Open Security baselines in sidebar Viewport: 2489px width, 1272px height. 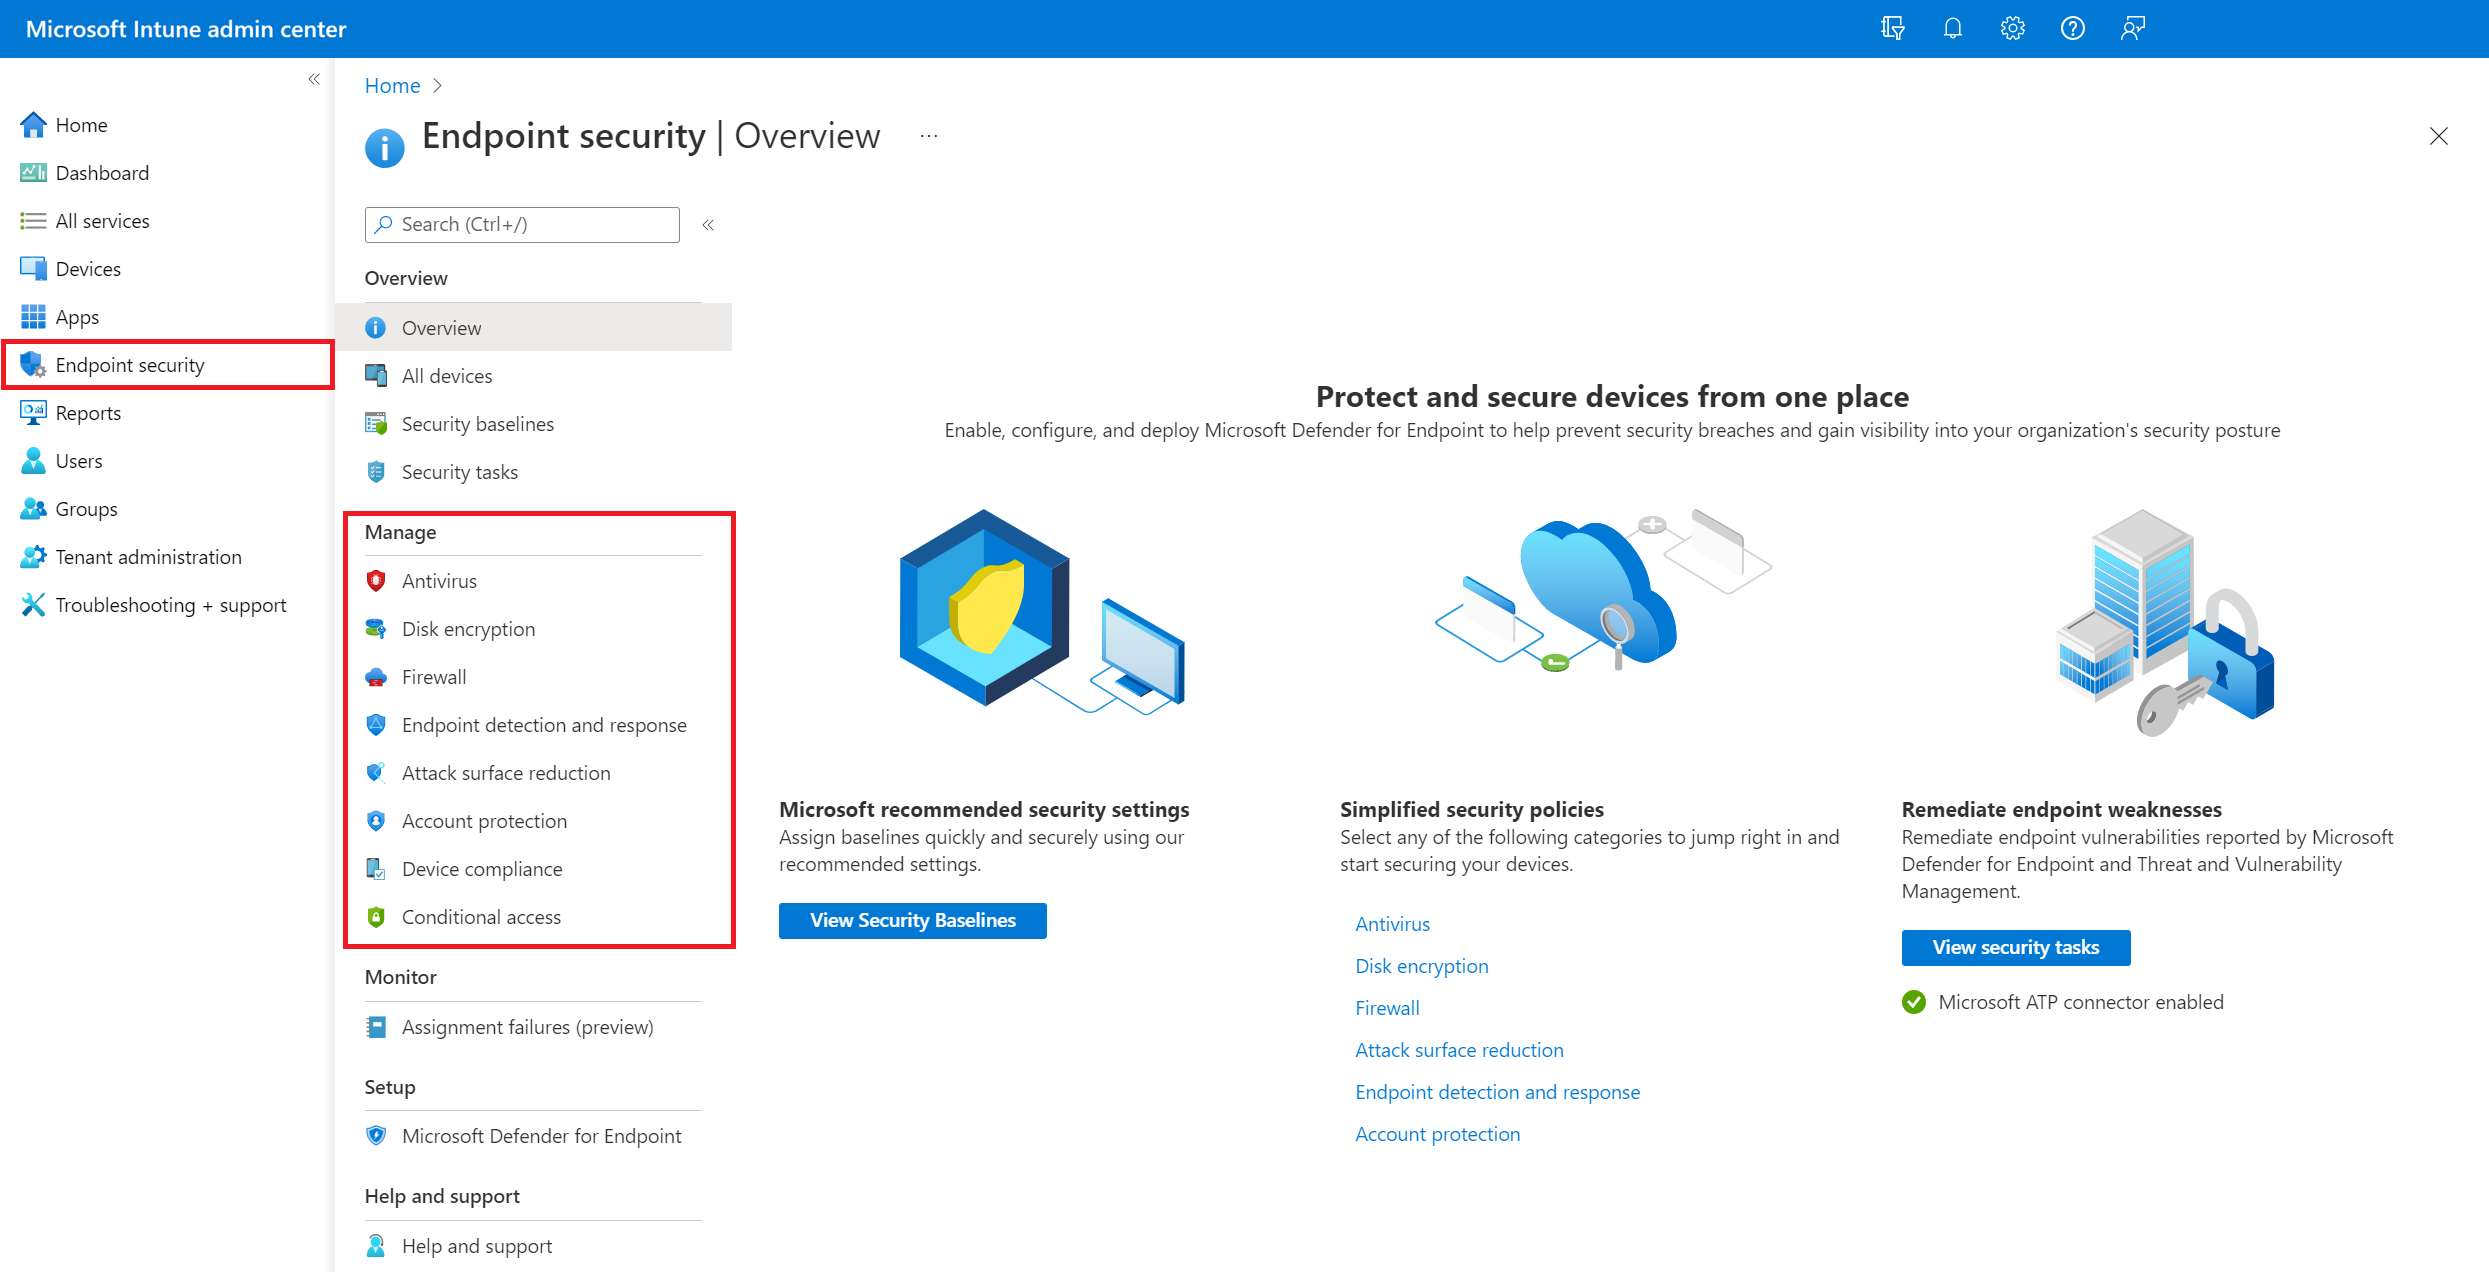click(475, 423)
